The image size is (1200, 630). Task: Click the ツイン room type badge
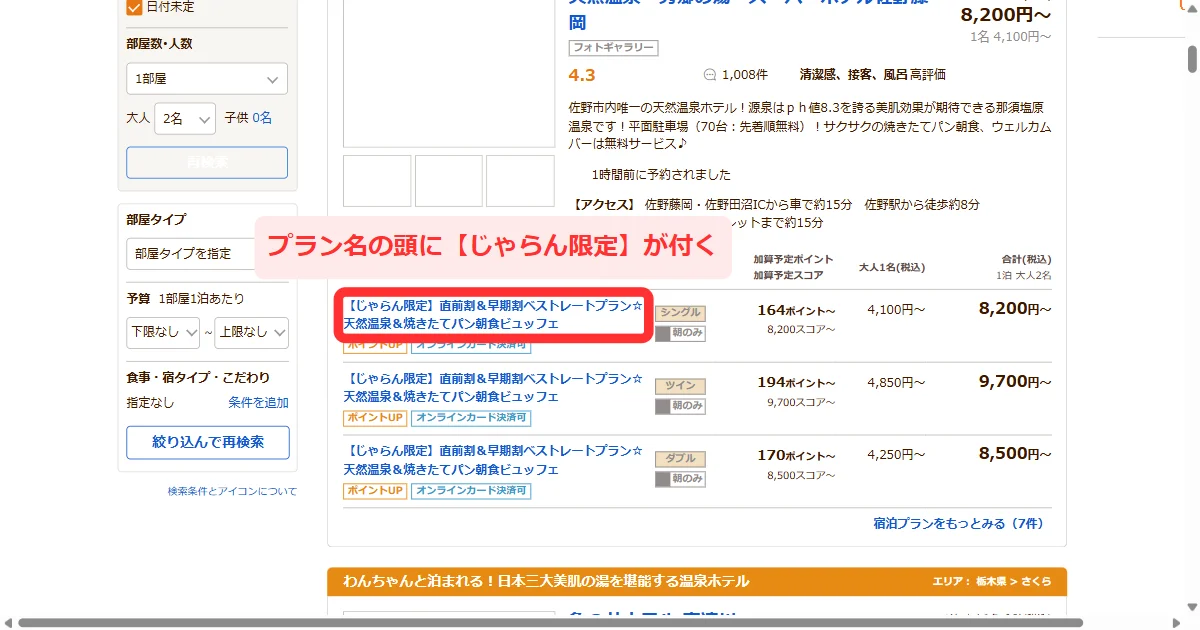click(x=680, y=385)
